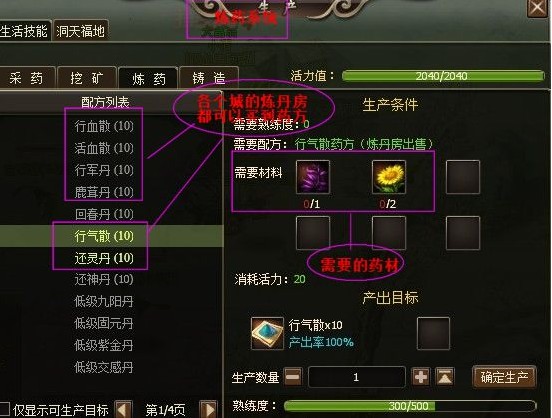
Task: Click the production quantity input field
Action: [357, 377]
